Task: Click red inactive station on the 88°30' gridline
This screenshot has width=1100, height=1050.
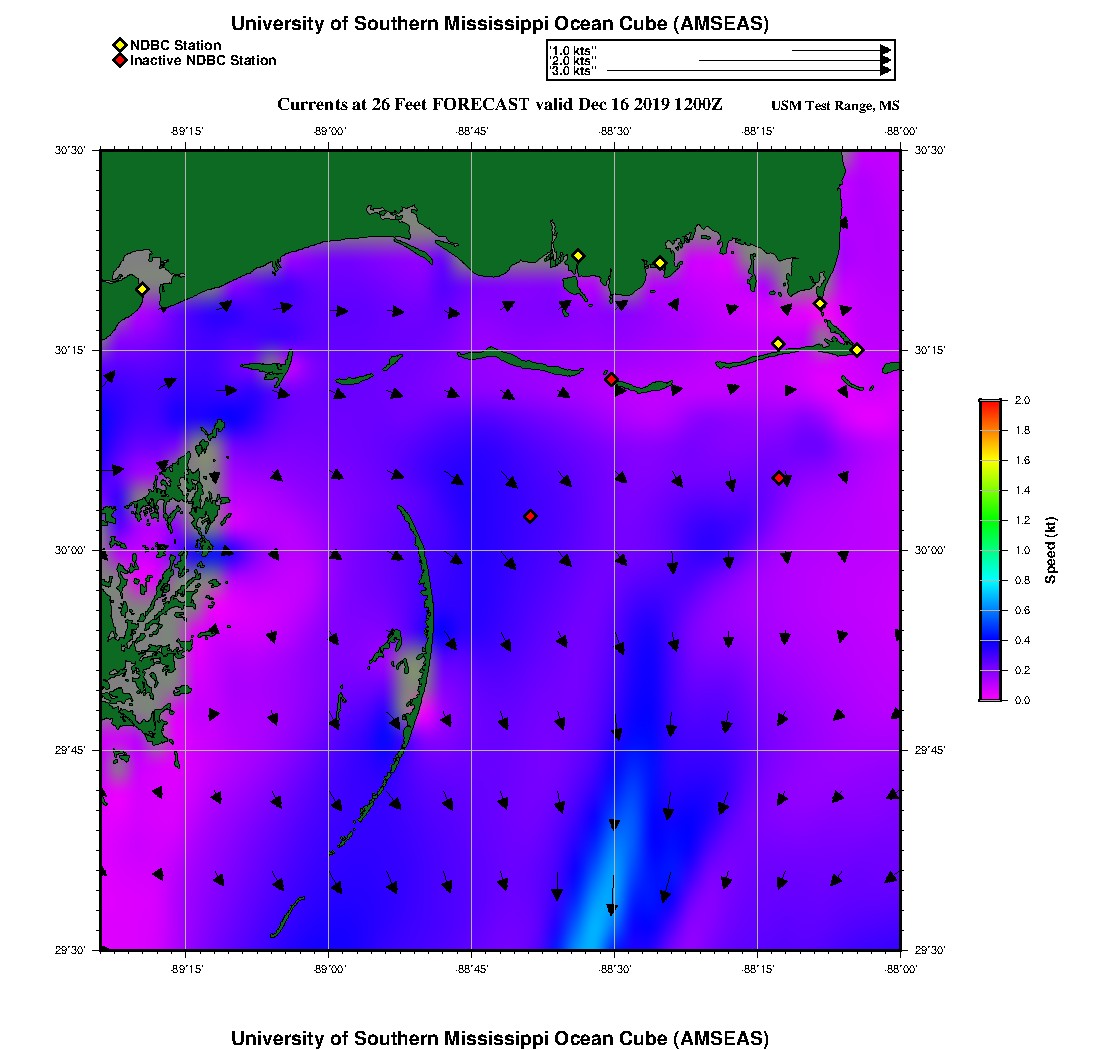Action: pyautogui.click(x=611, y=379)
